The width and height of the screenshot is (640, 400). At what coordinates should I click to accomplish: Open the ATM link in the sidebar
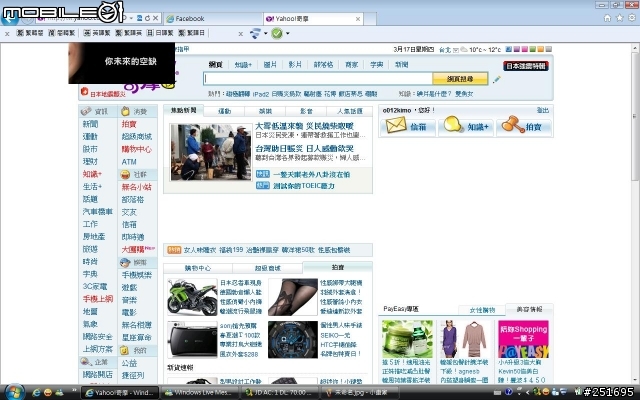click(129, 162)
